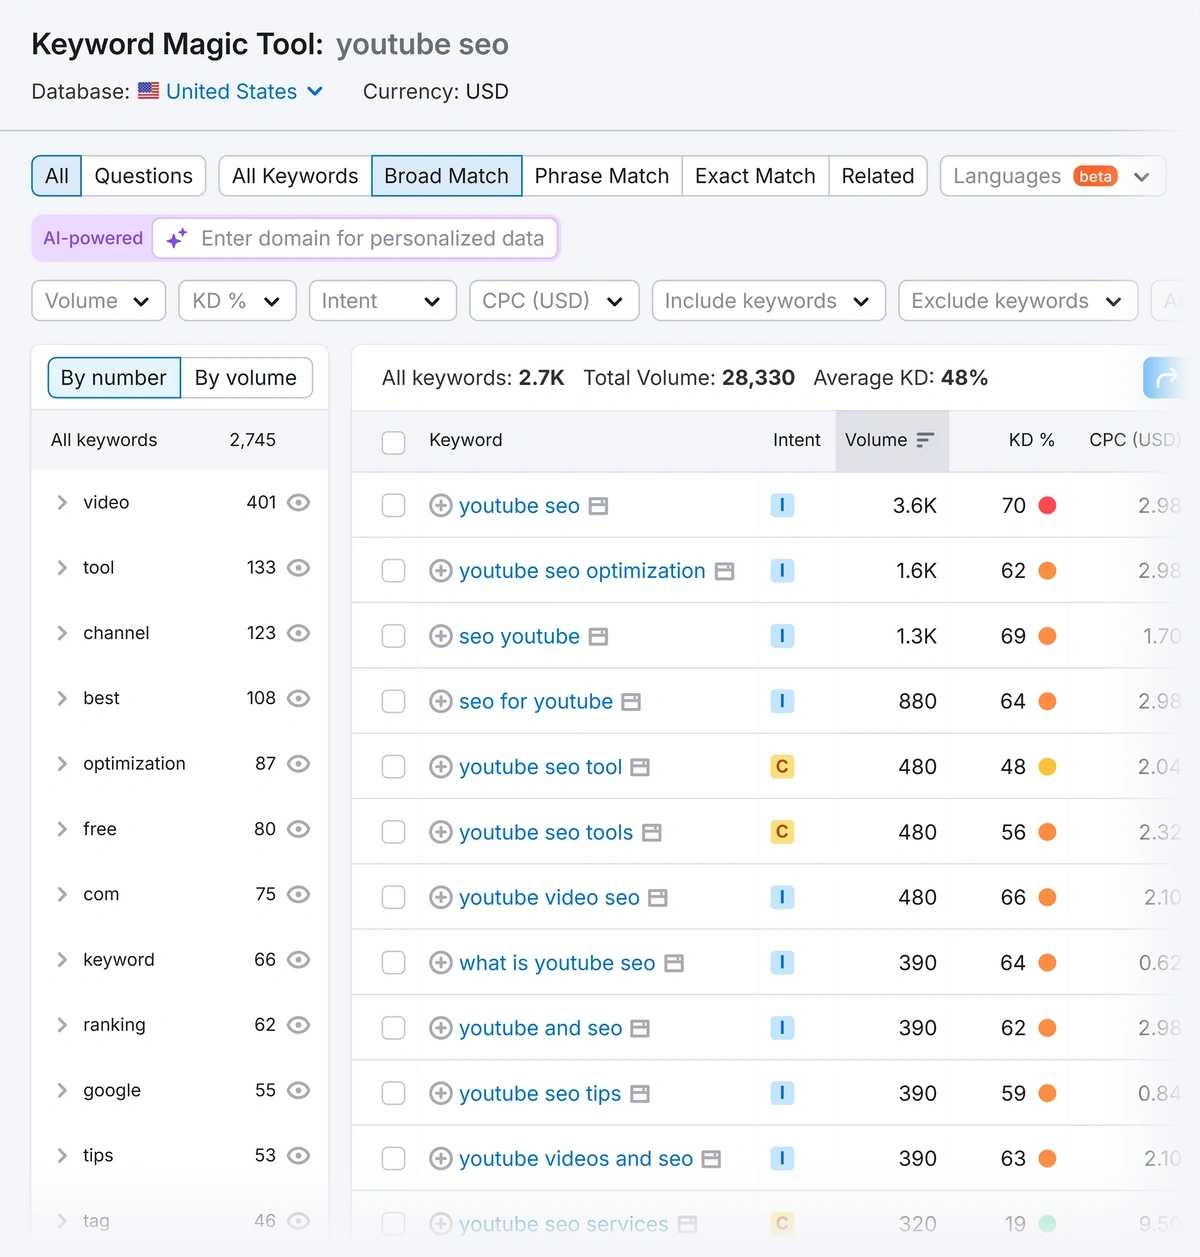1200x1257 pixels.
Task: Toggle the select-all checkbox in Keyword header
Action: click(394, 442)
